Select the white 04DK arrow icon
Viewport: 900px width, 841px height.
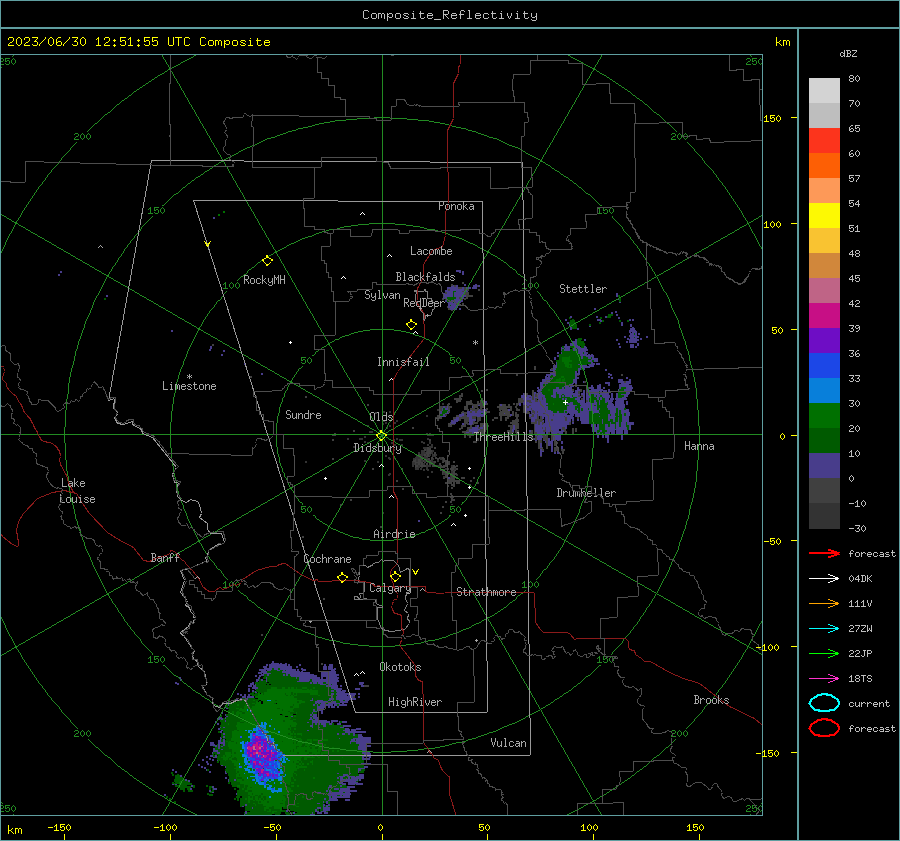824,578
